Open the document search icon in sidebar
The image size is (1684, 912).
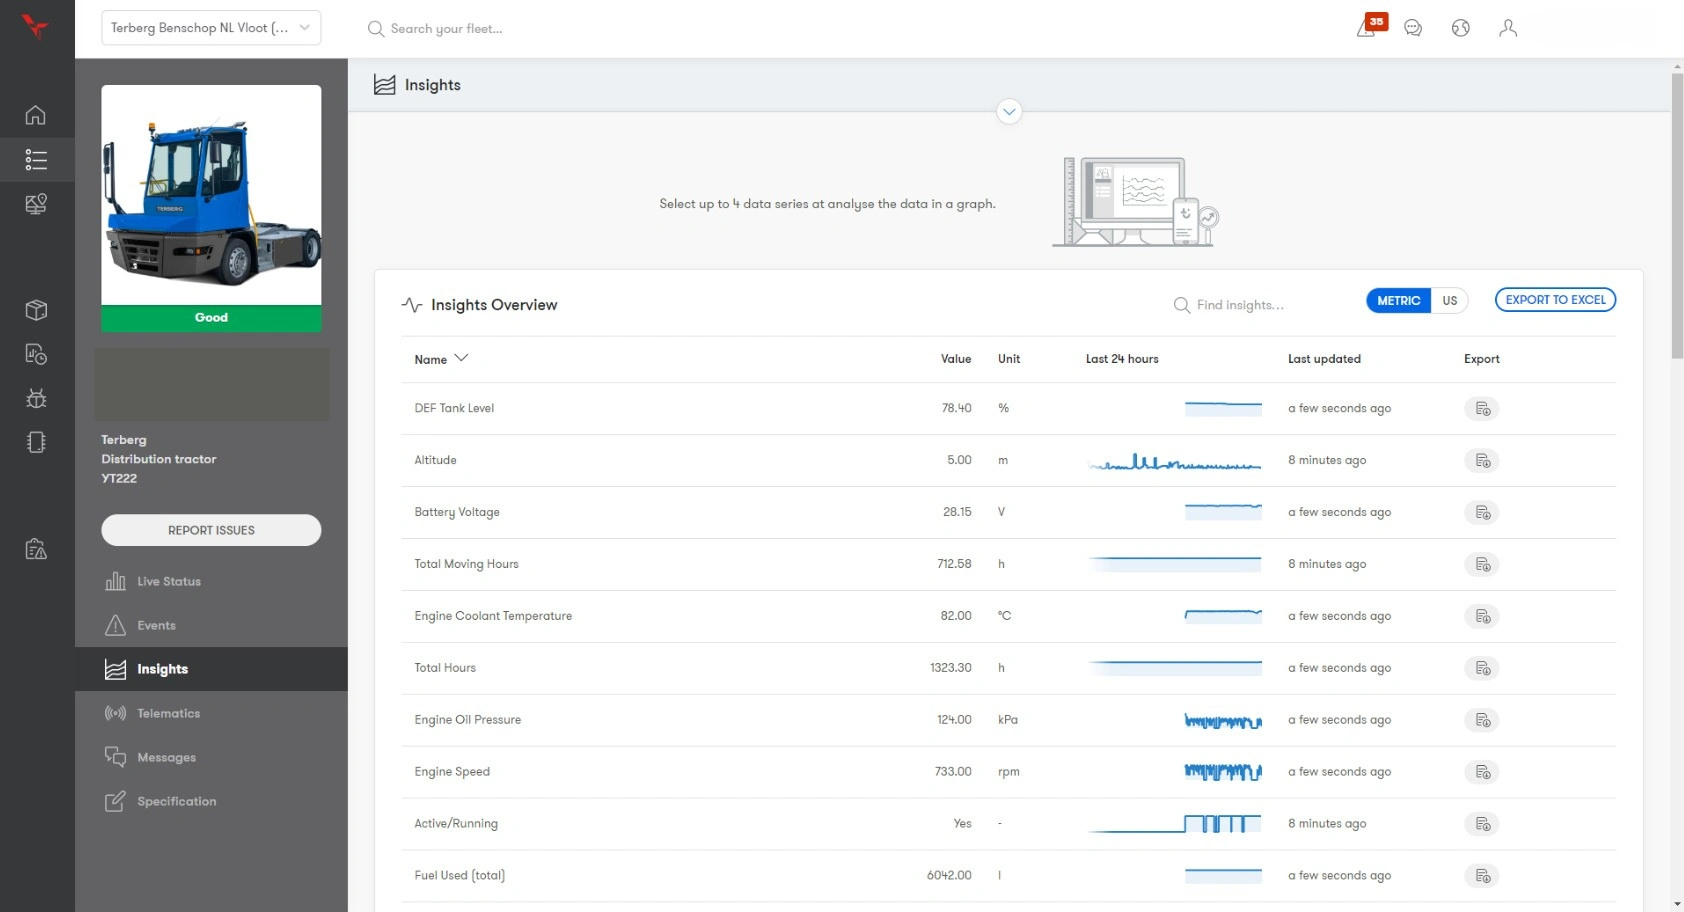coord(36,354)
